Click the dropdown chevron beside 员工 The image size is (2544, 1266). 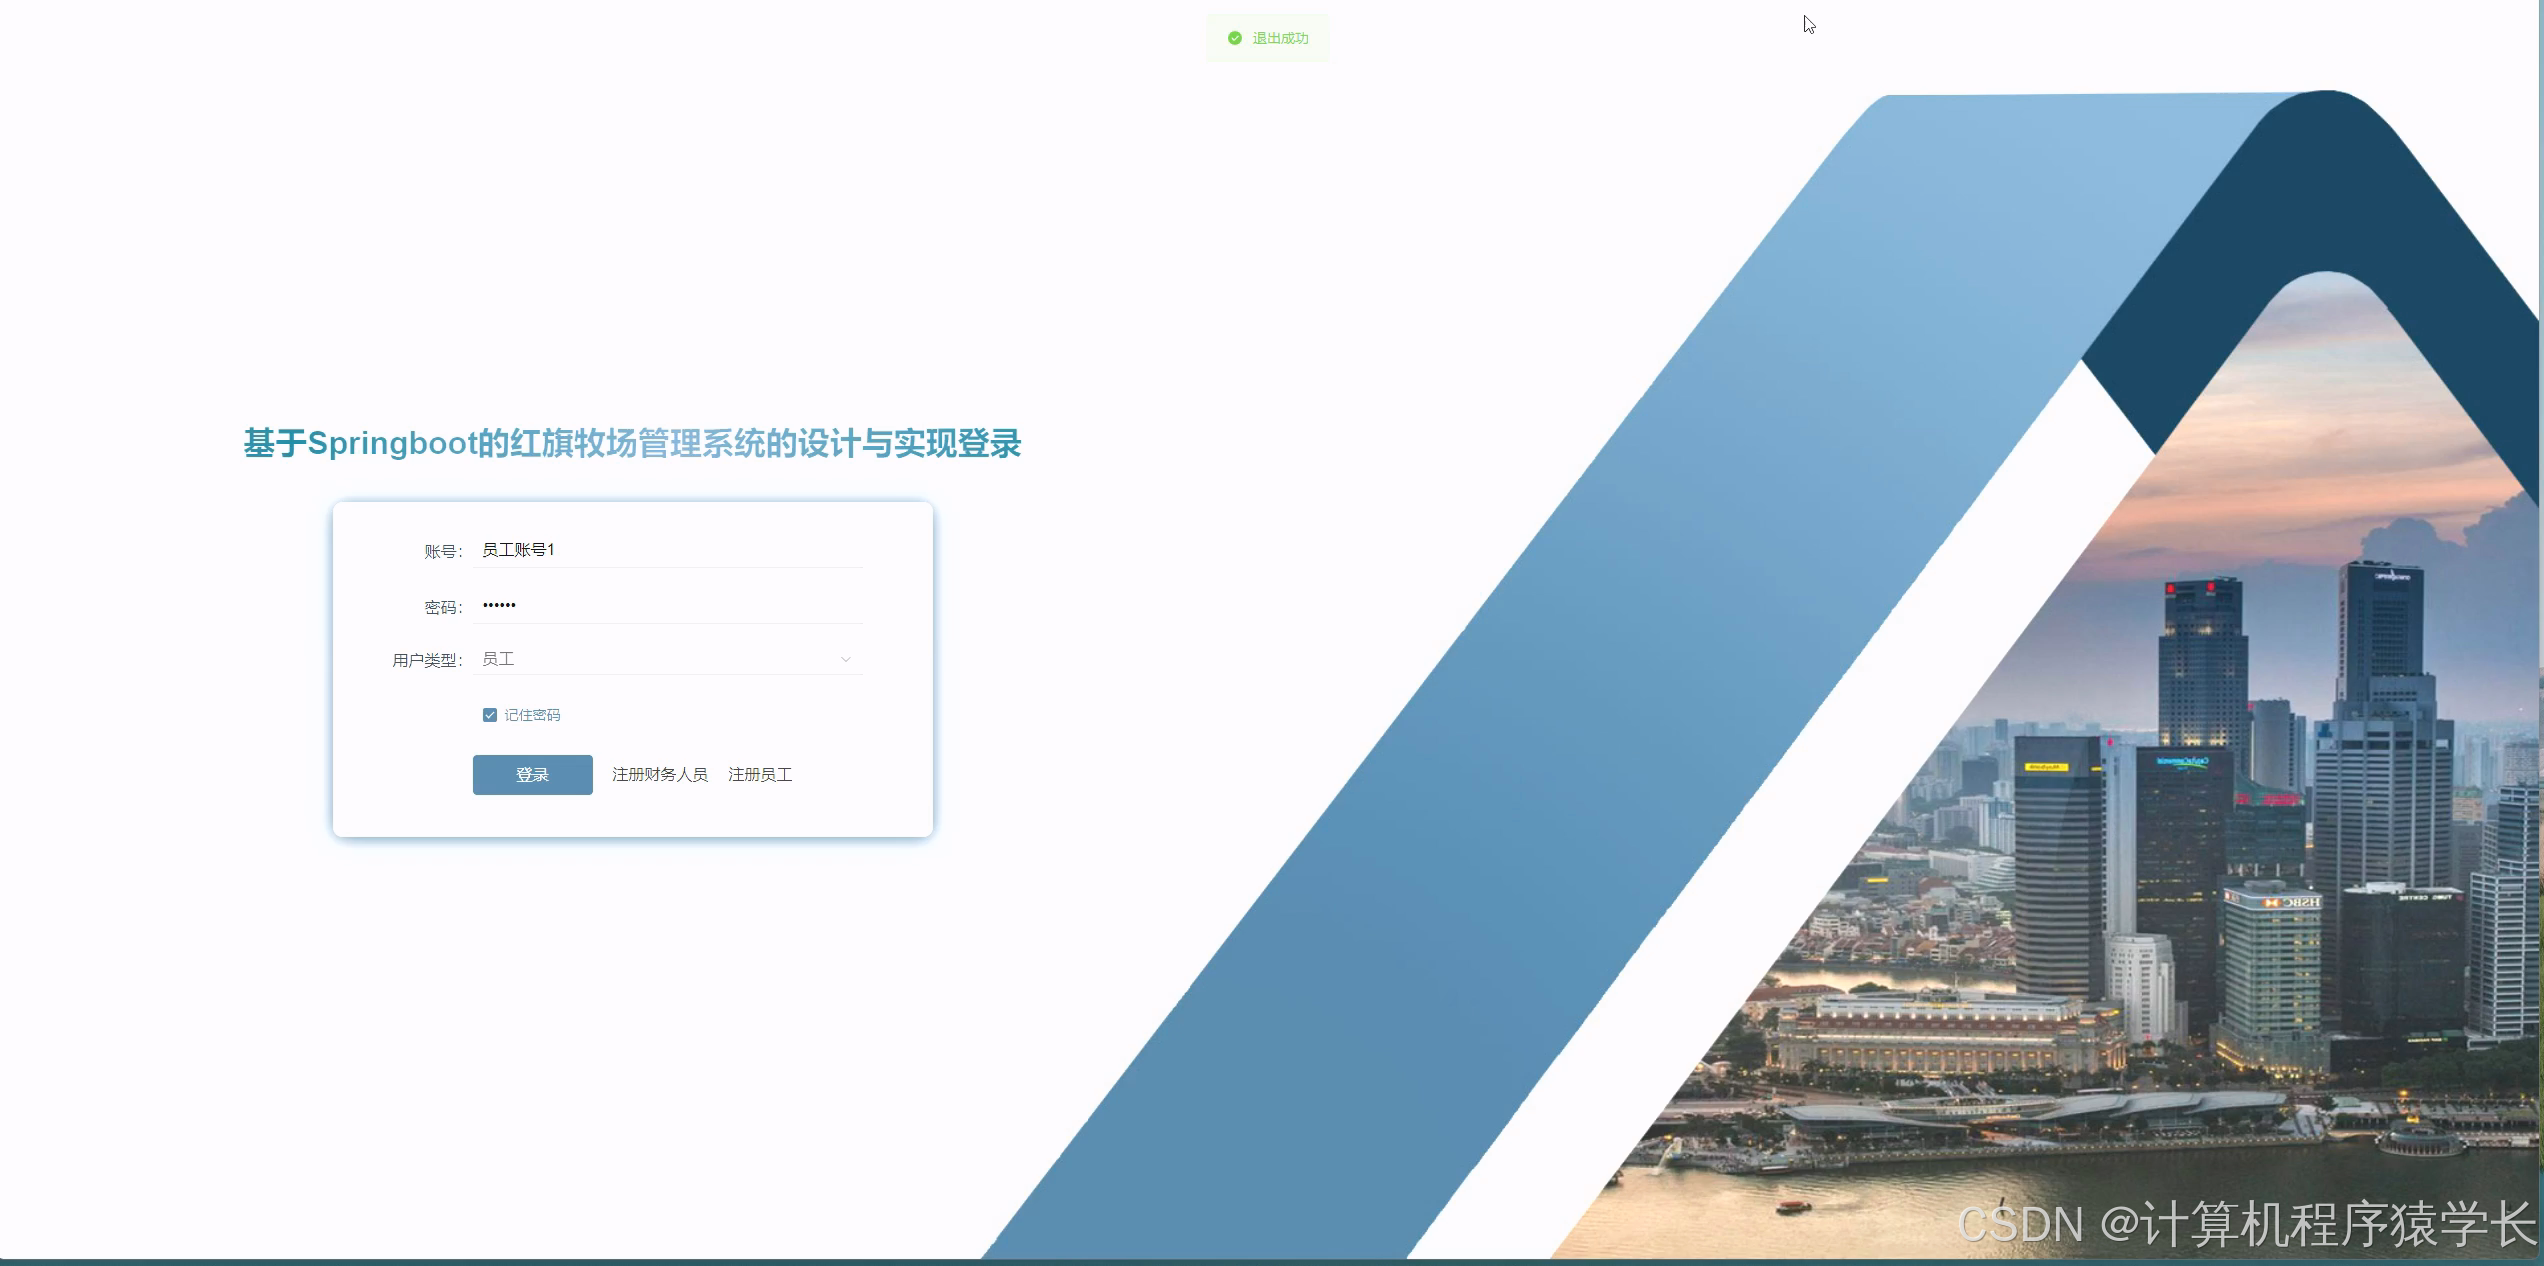click(846, 658)
